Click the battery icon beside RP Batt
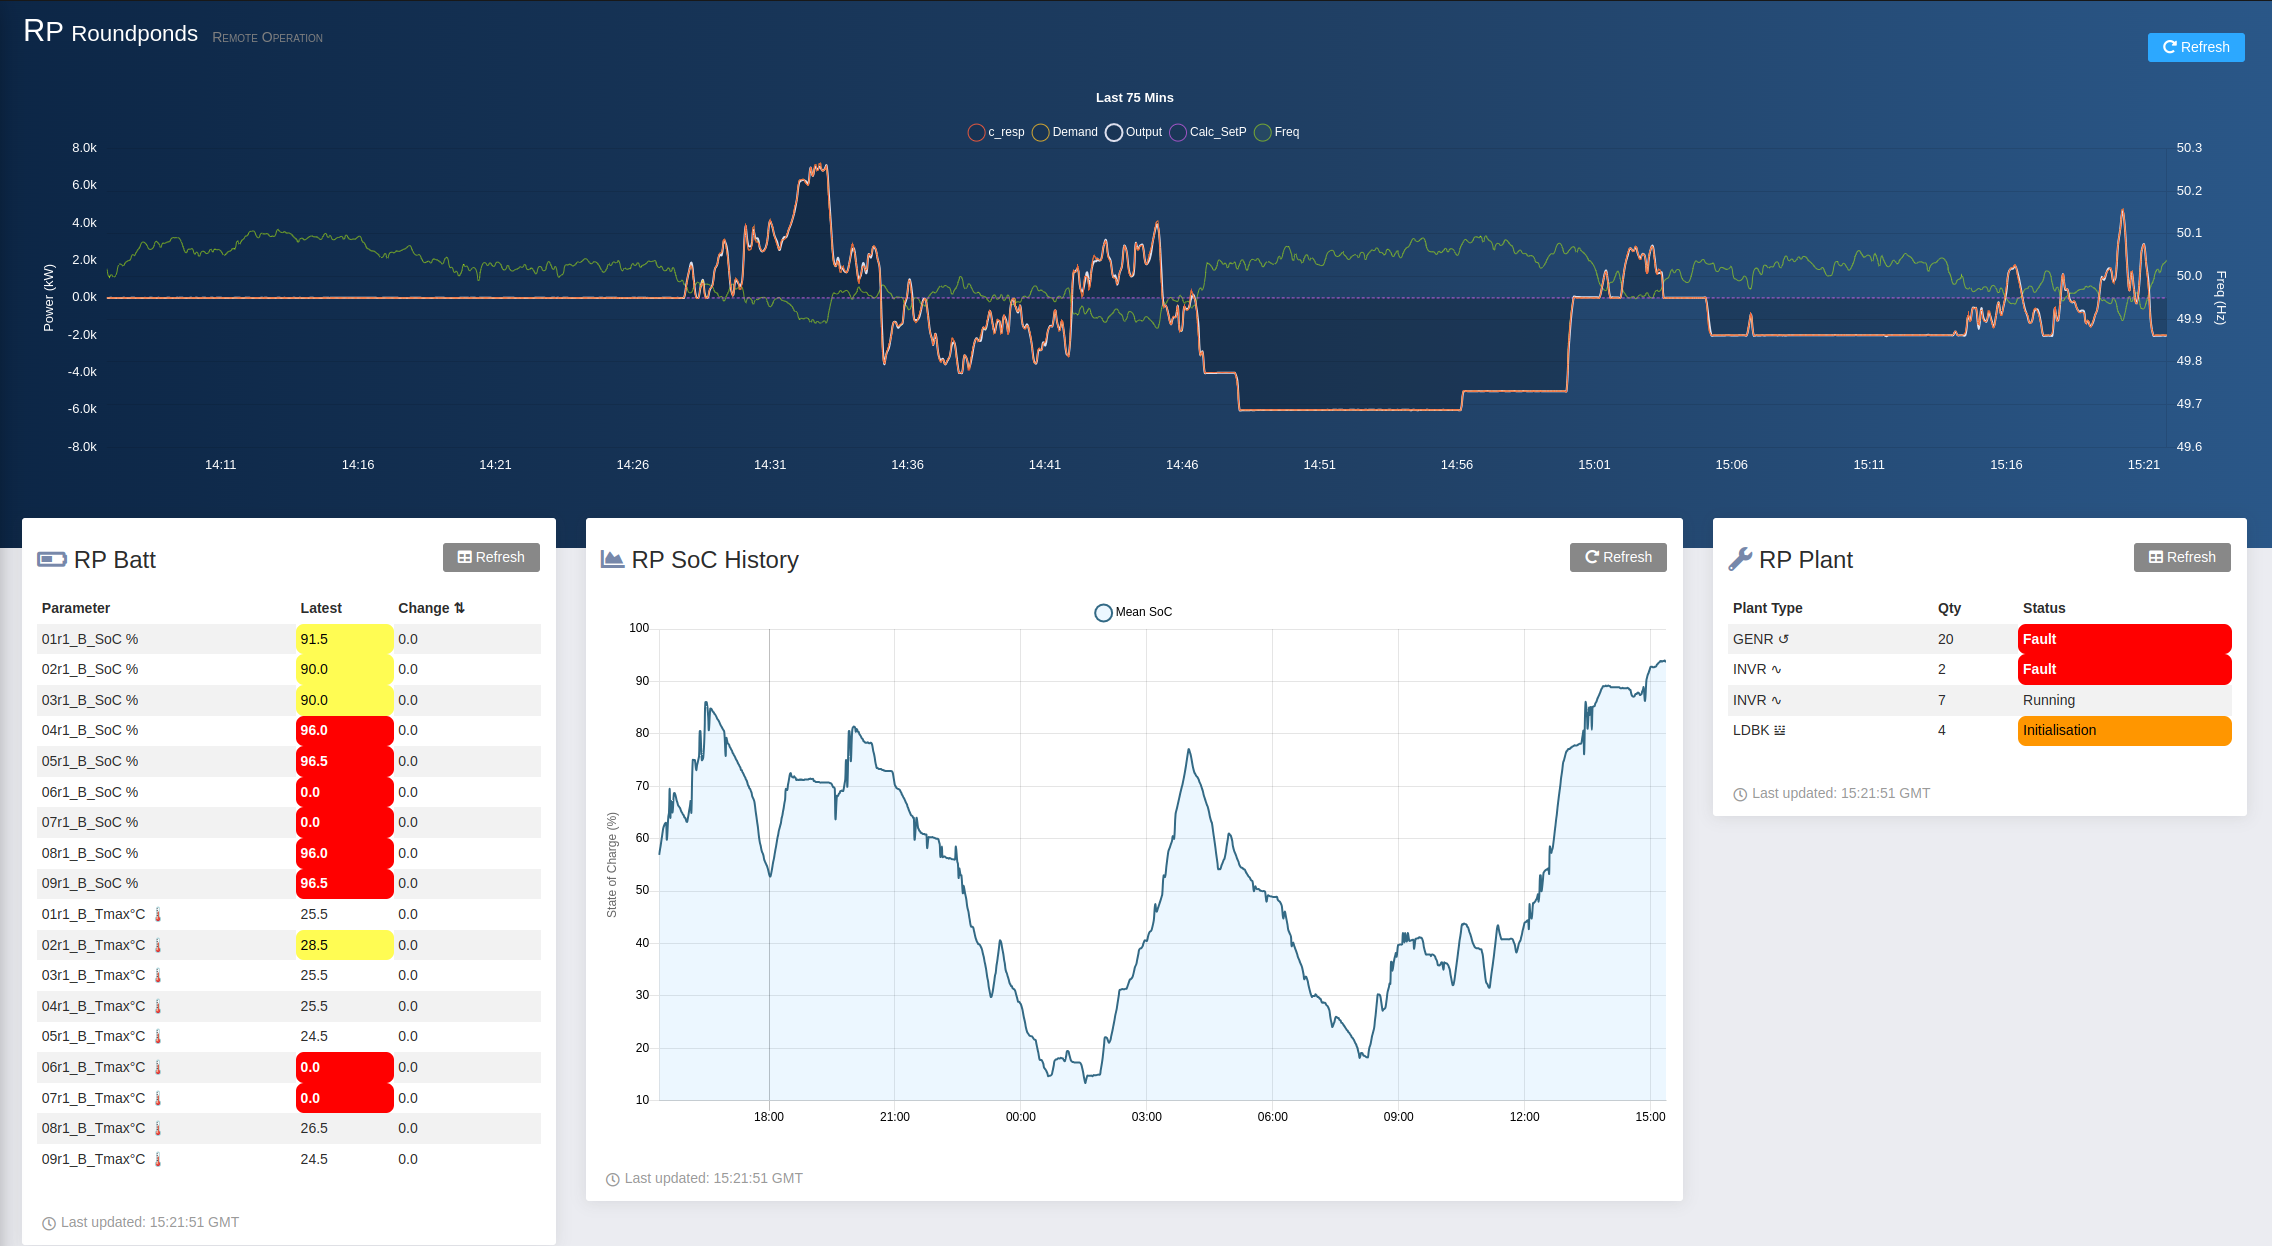Screen dimensions: 2272x1246 tap(51, 559)
